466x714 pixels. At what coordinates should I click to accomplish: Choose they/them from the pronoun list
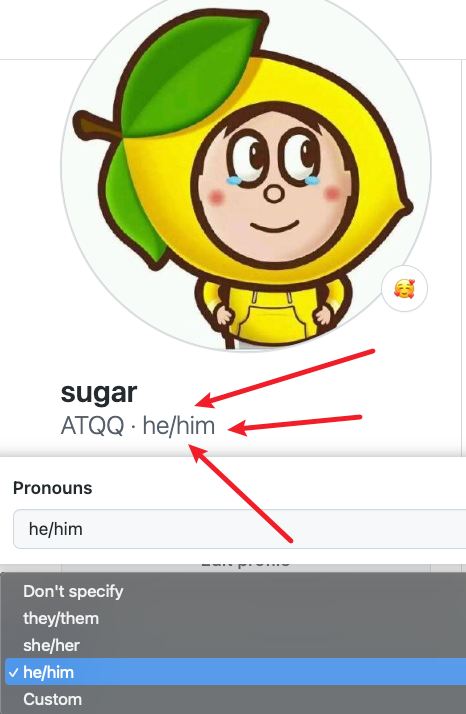61,618
